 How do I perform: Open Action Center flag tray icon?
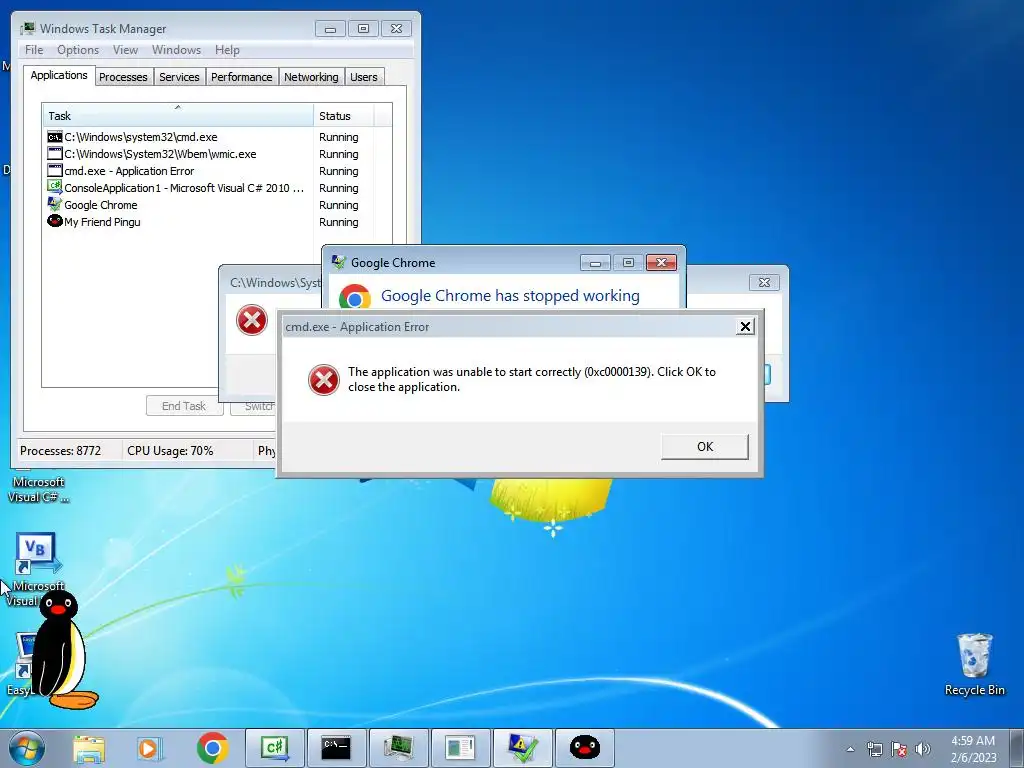tap(899, 749)
